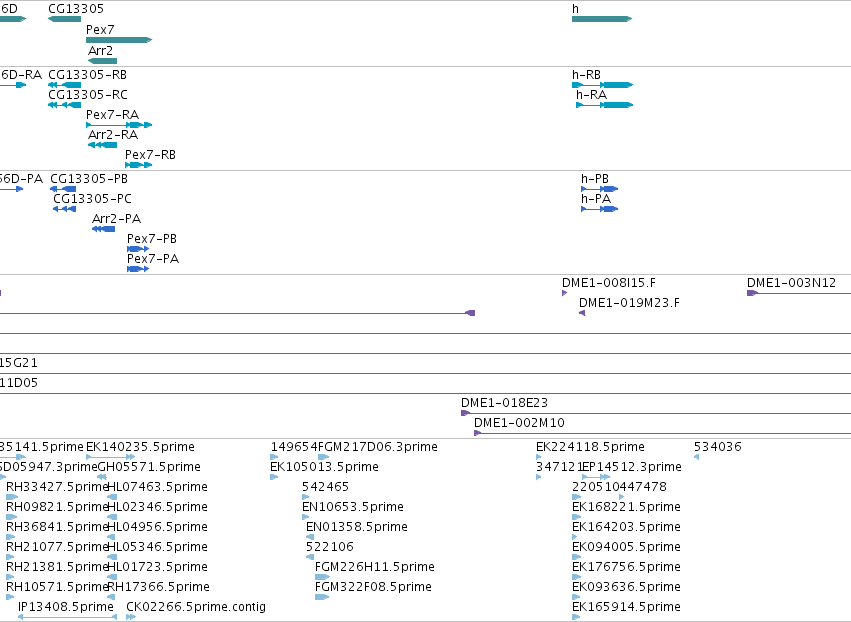851x622 pixels.
Task: Click the DME1-003N12 BAC label
Action: point(791,283)
